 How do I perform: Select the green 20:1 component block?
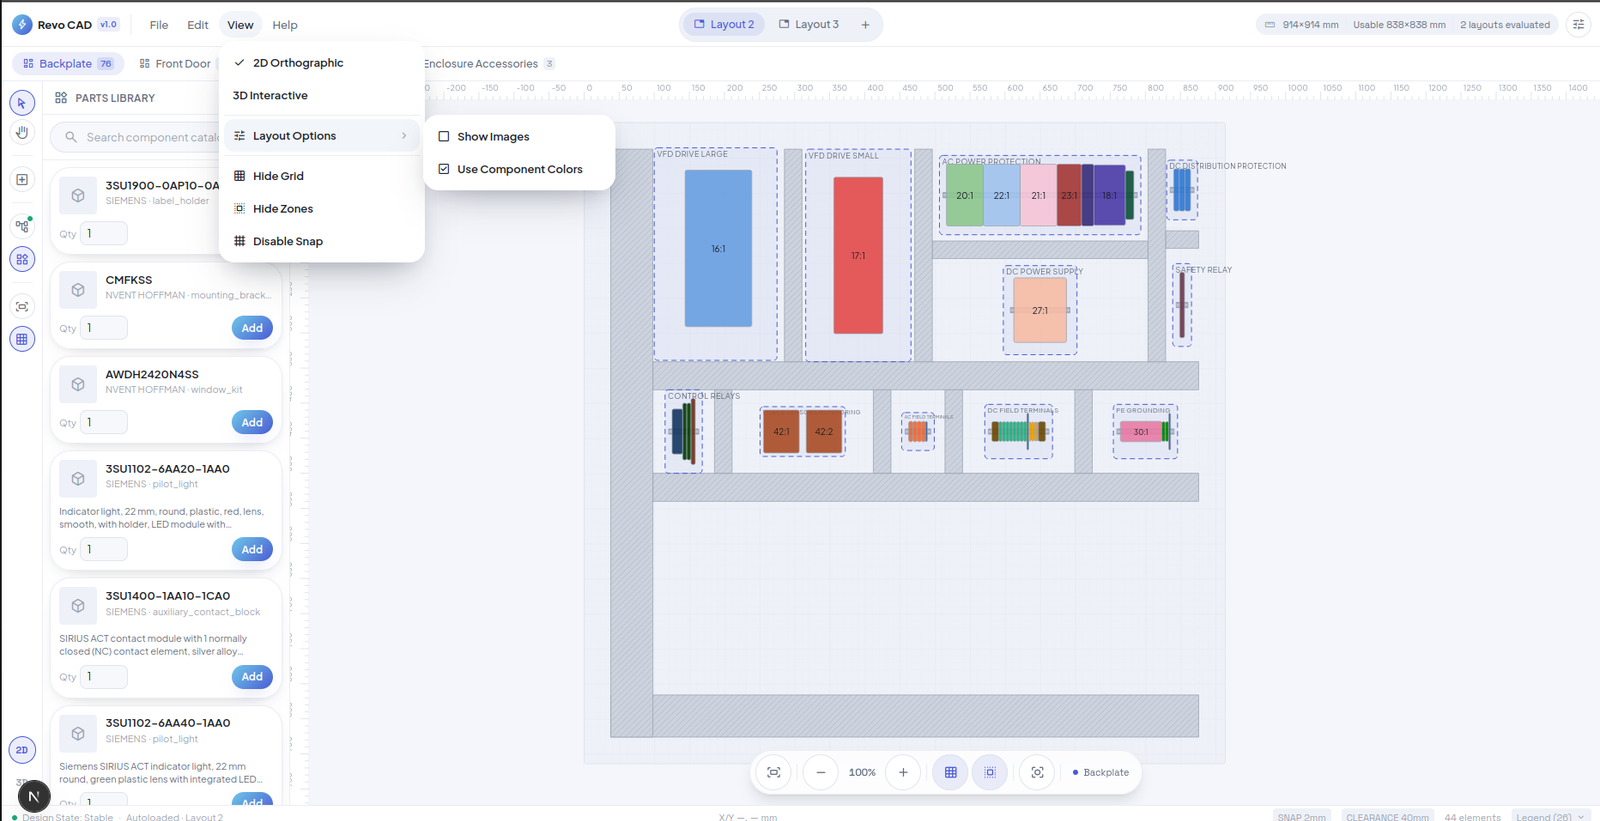[x=965, y=195]
